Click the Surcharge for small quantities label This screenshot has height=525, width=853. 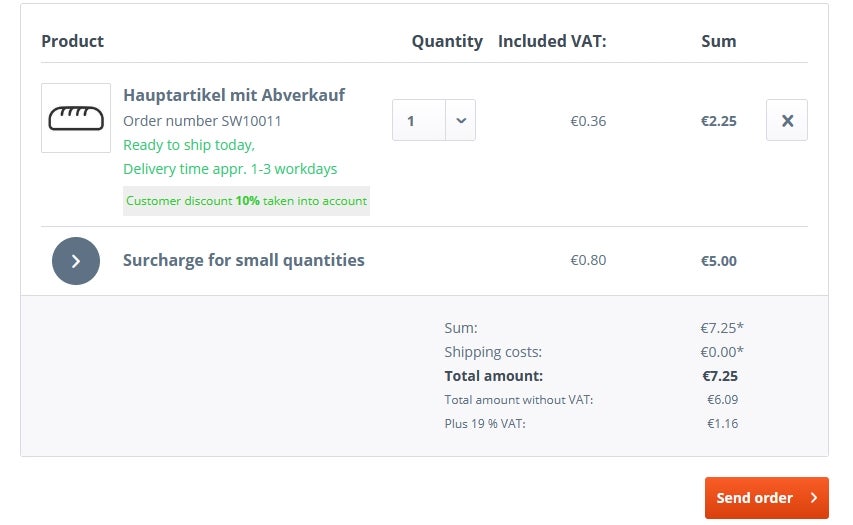(244, 260)
